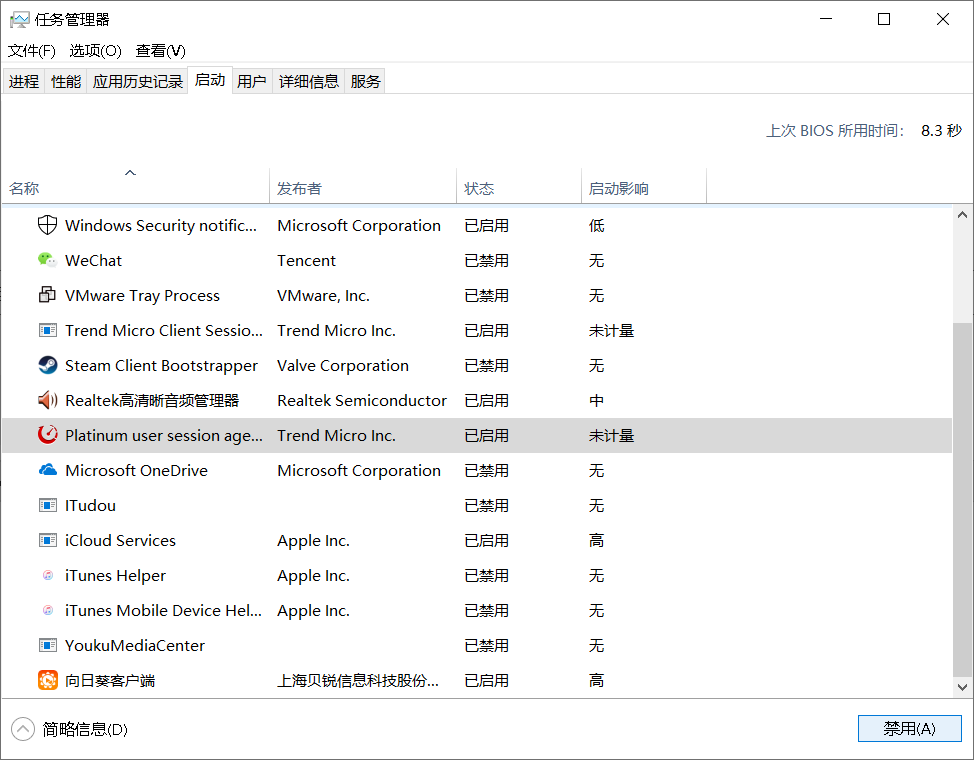
Task: Select the Microsoft OneDrive cloud icon
Action: 47,470
